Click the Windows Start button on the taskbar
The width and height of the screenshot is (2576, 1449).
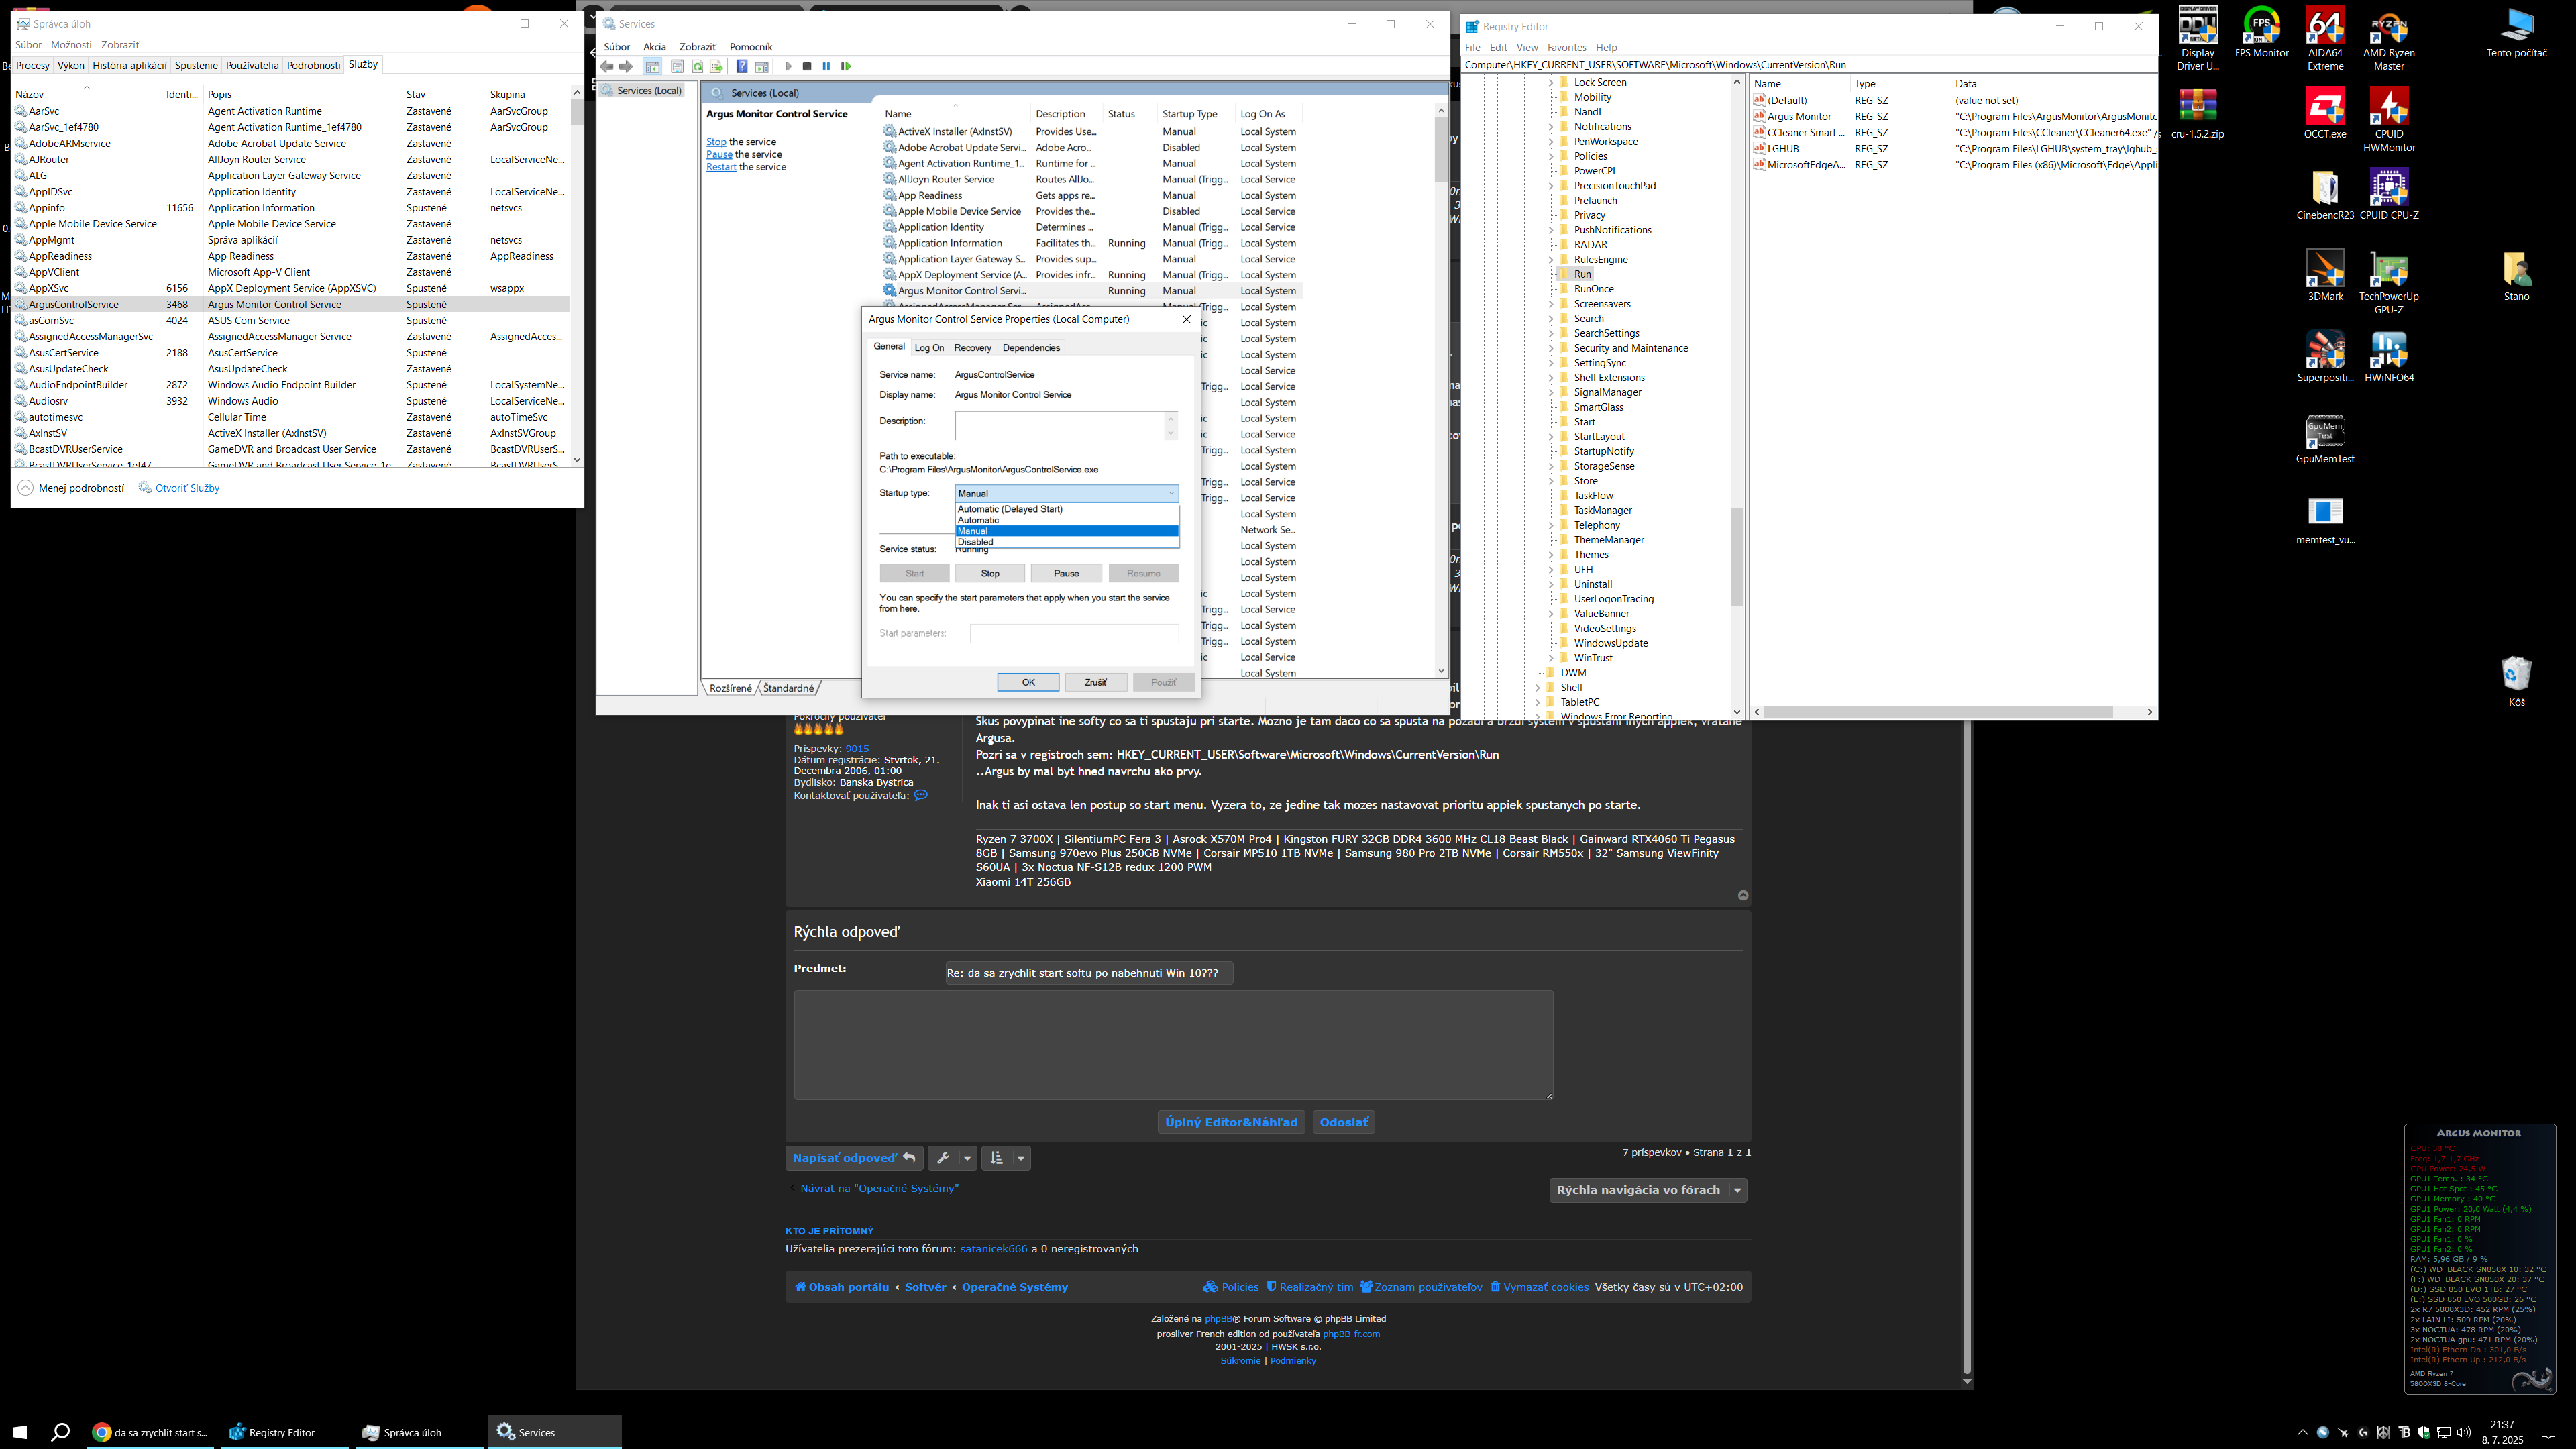[x=20, y=1432]
